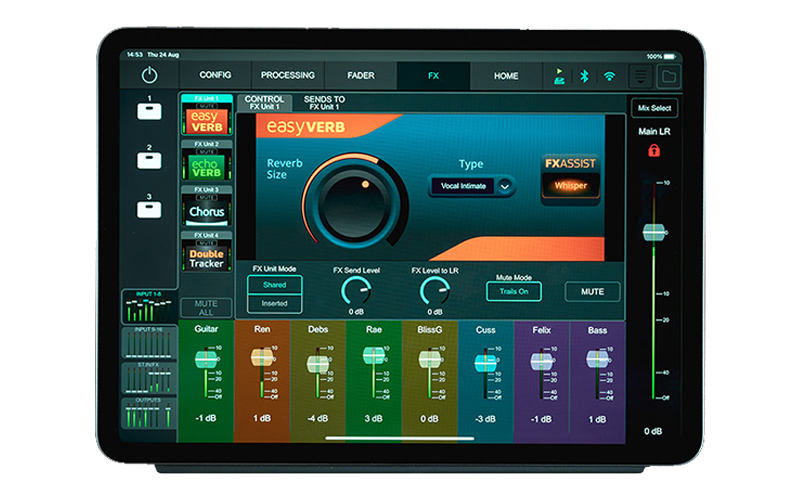Select scene button 1

149,111
